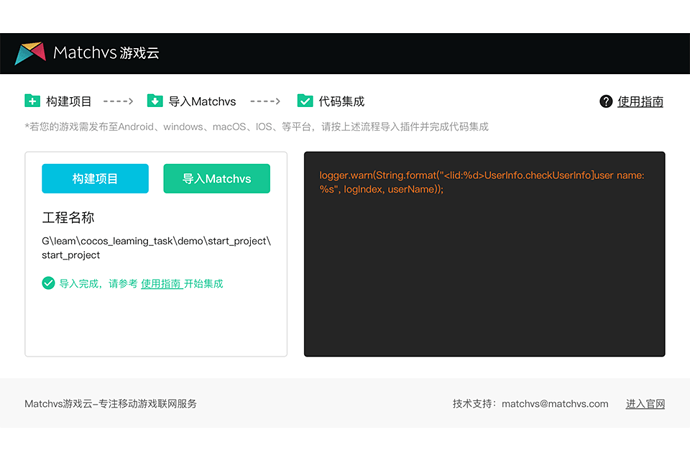
Task: Click the 技术支持 label in footer
Action: tap(475, 404)
